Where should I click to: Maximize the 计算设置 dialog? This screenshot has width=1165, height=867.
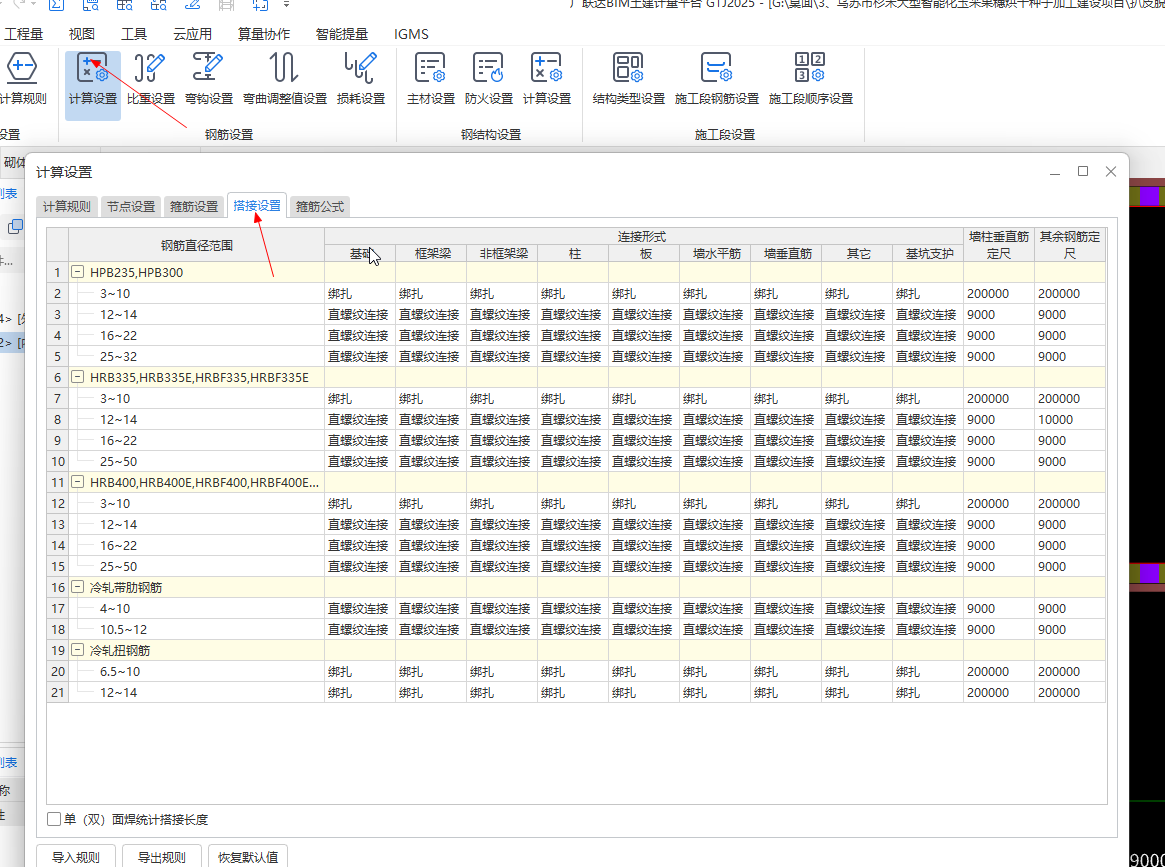[1083, 172]
